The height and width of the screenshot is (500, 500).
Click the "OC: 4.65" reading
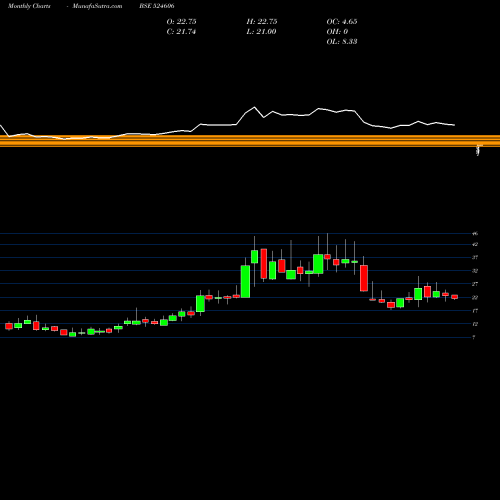coord(342,22)
